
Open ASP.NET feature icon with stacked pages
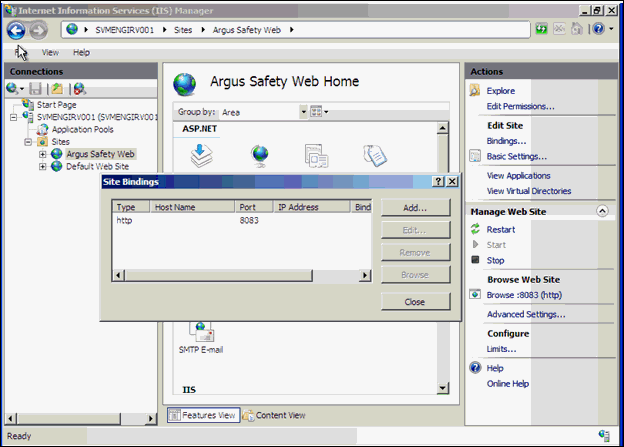click(316, 156)
